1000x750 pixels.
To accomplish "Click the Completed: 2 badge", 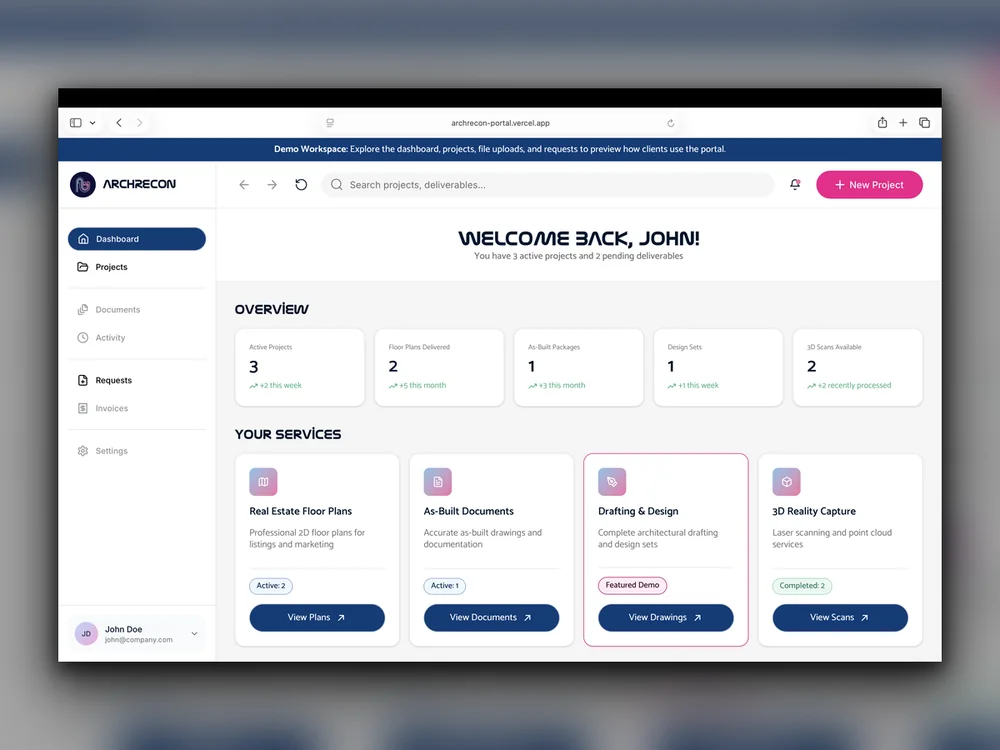I will pyautogui.click(x=802, y=585).
